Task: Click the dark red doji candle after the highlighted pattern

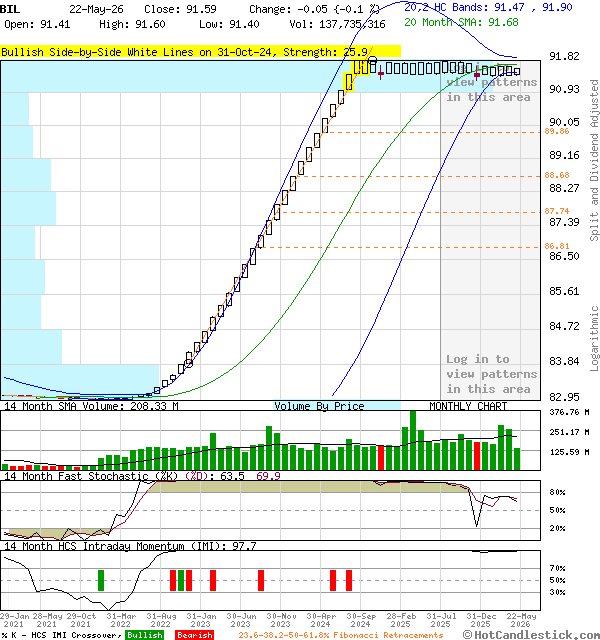Action: (380, 73)
